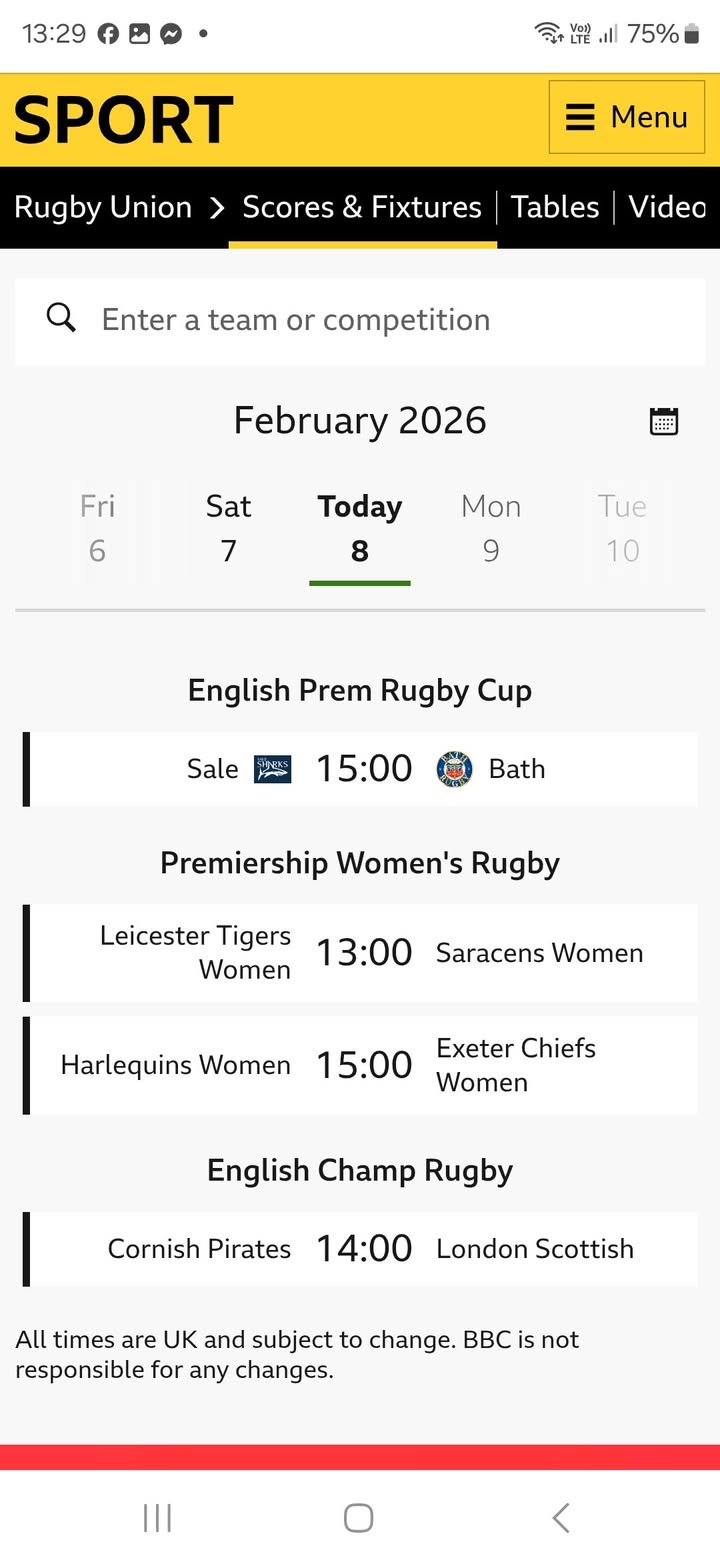This screenshot has height=1560, width=720.
Task: Switch to the Tables tab
Action: (x=555, y=207)
